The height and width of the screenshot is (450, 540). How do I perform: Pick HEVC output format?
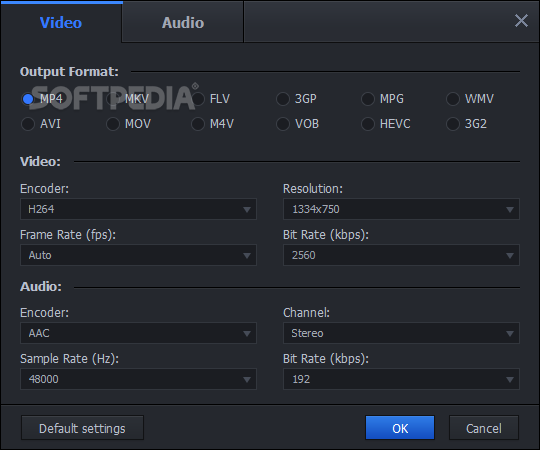(x=386, y=124)
